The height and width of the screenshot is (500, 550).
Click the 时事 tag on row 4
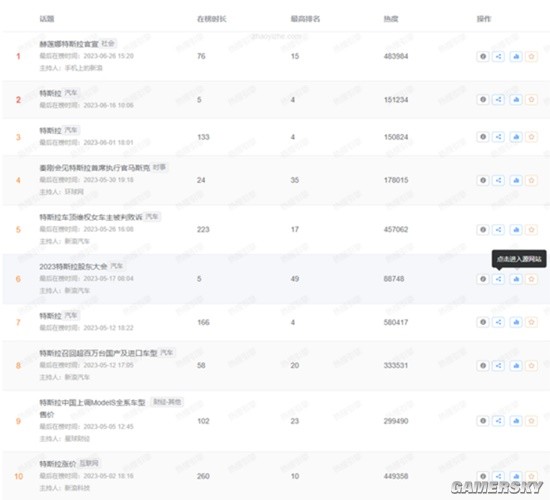coord(160,167)
